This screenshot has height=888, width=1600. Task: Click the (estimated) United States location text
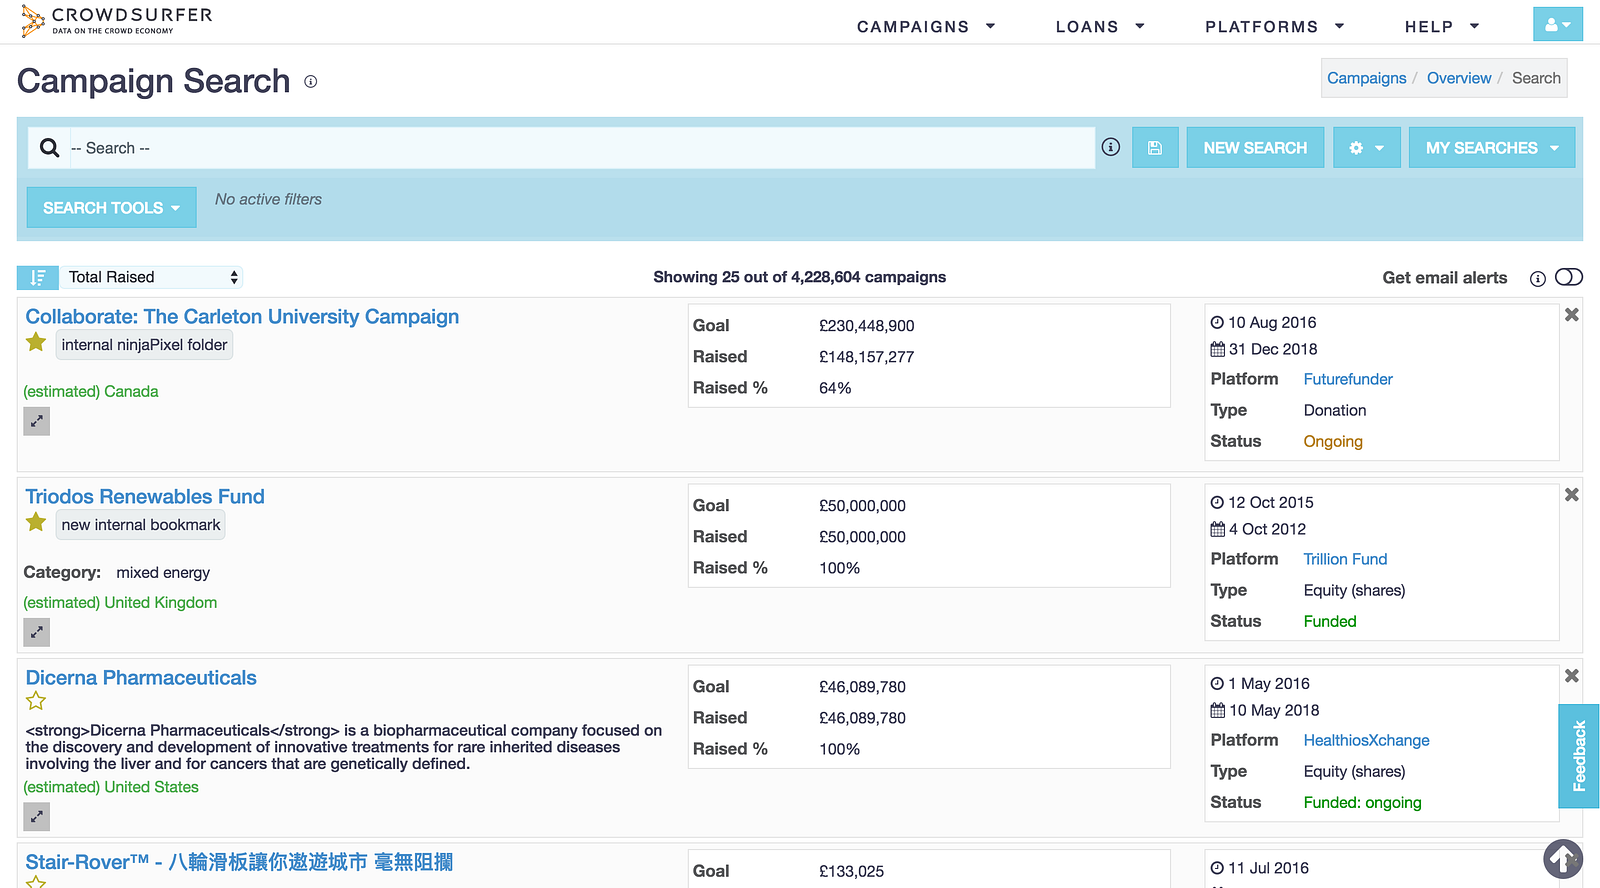pos(111,787)
